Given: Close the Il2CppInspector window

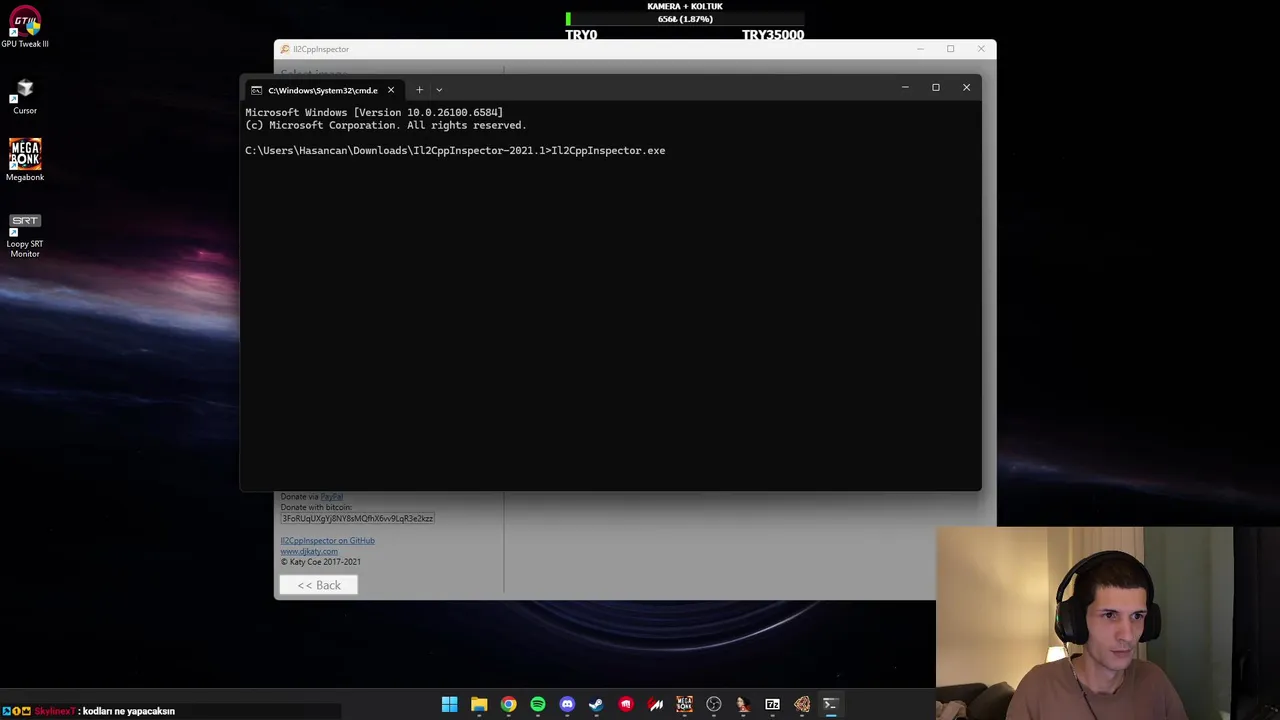Looking at the screenshot, I should [981, 49].
